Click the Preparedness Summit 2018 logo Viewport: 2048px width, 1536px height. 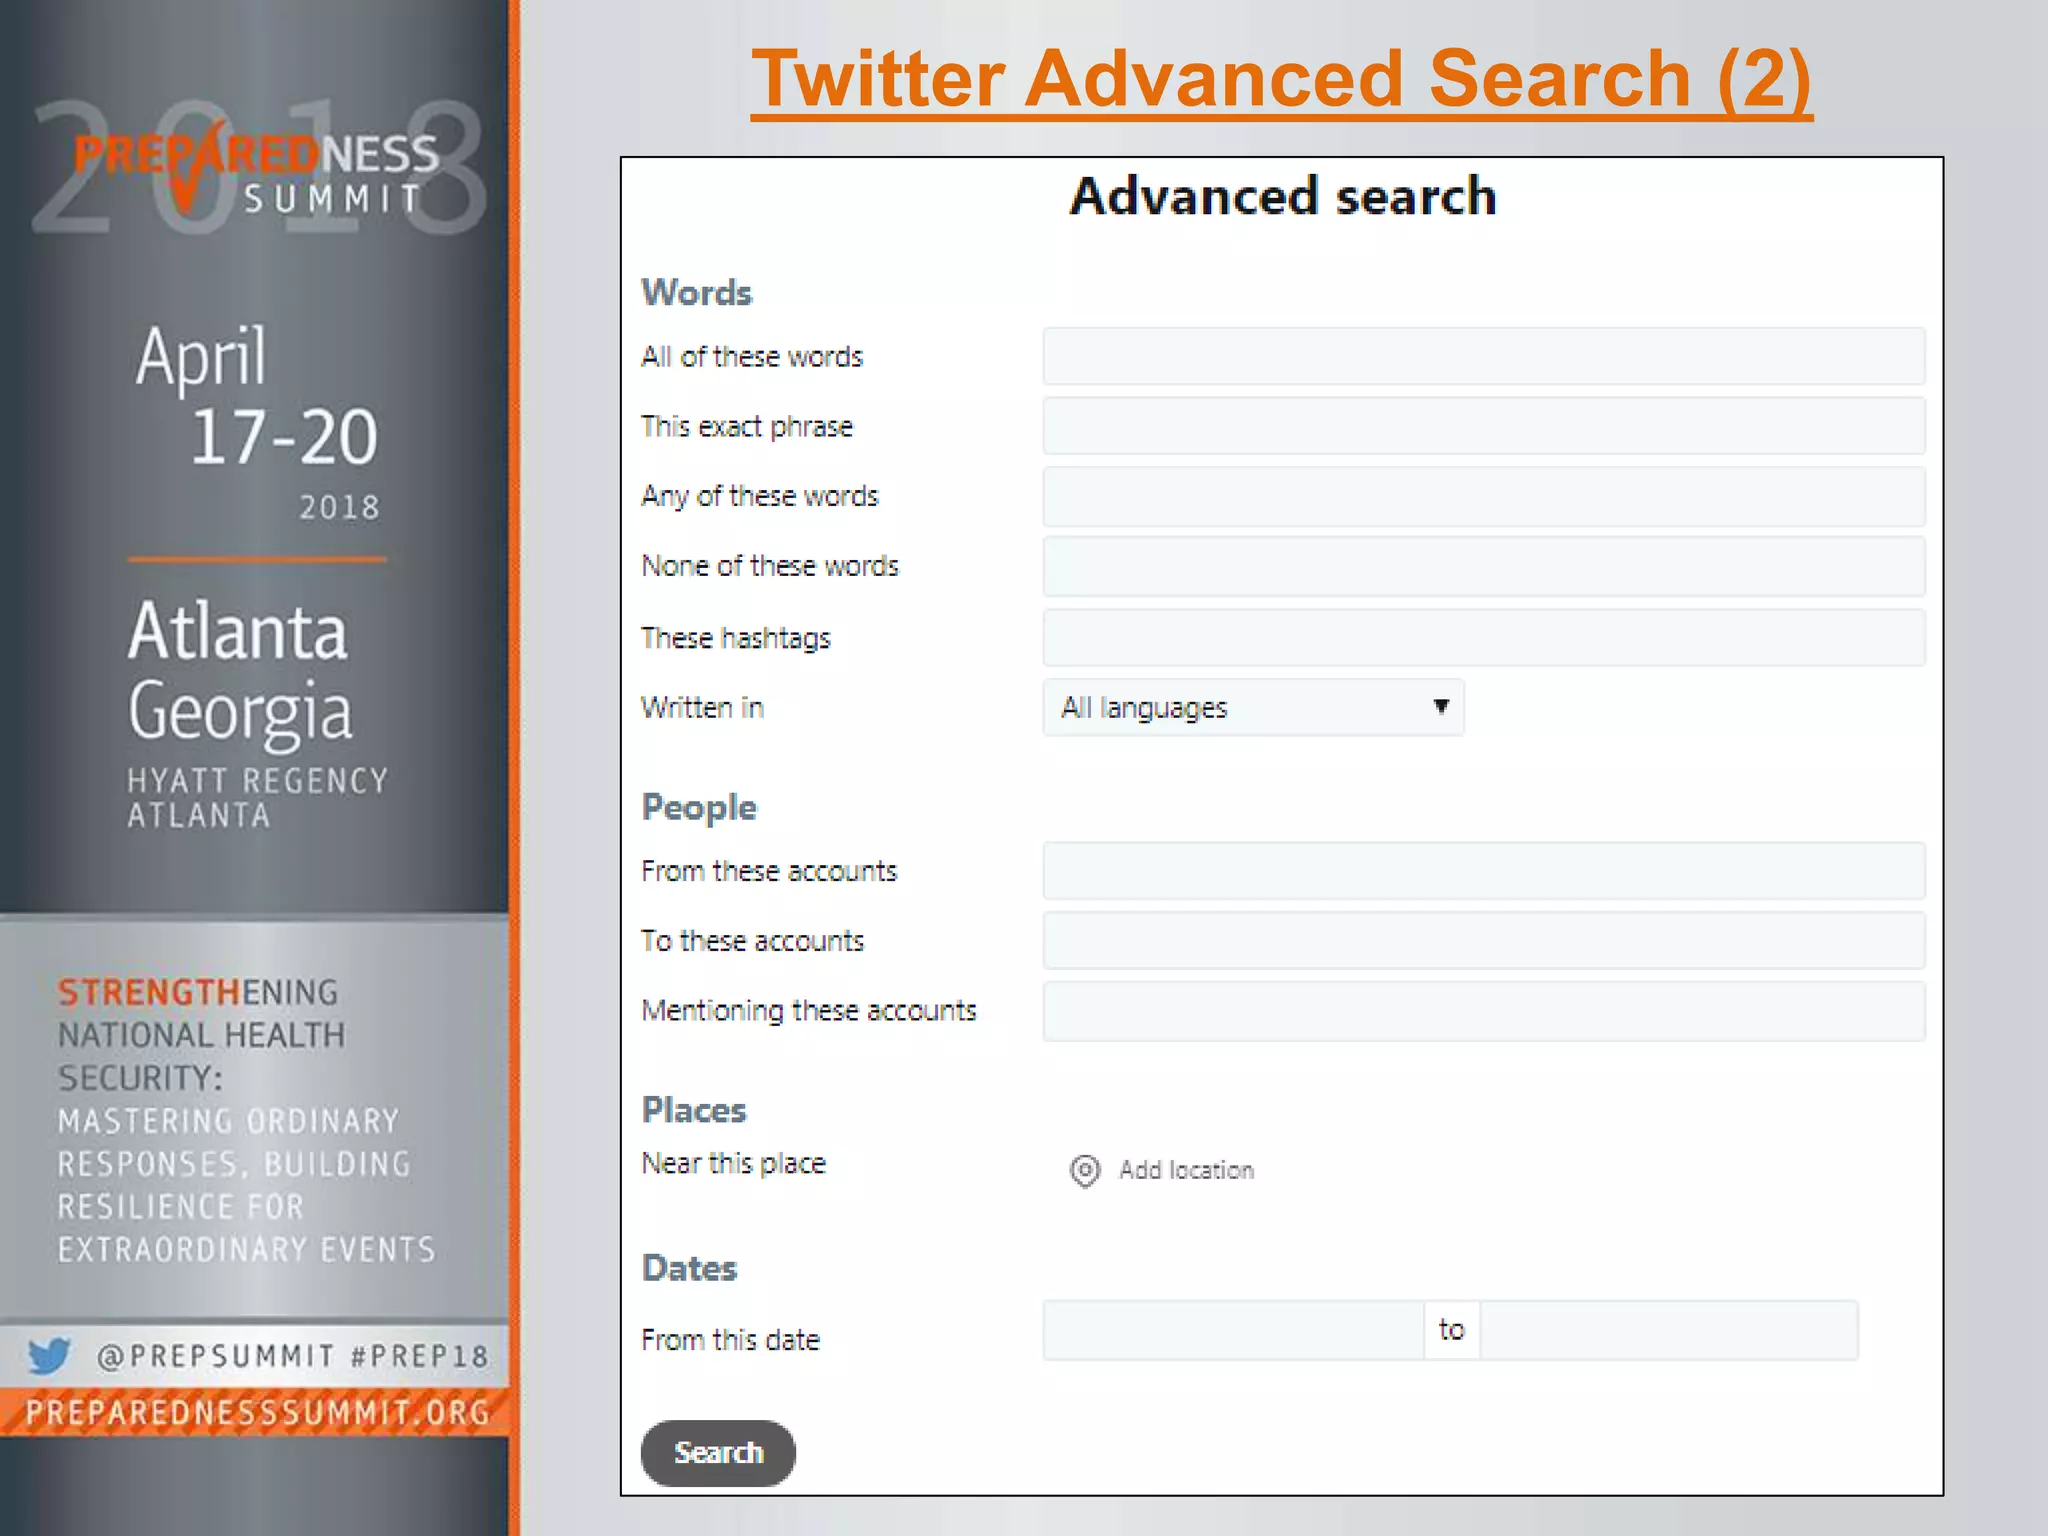257,168
